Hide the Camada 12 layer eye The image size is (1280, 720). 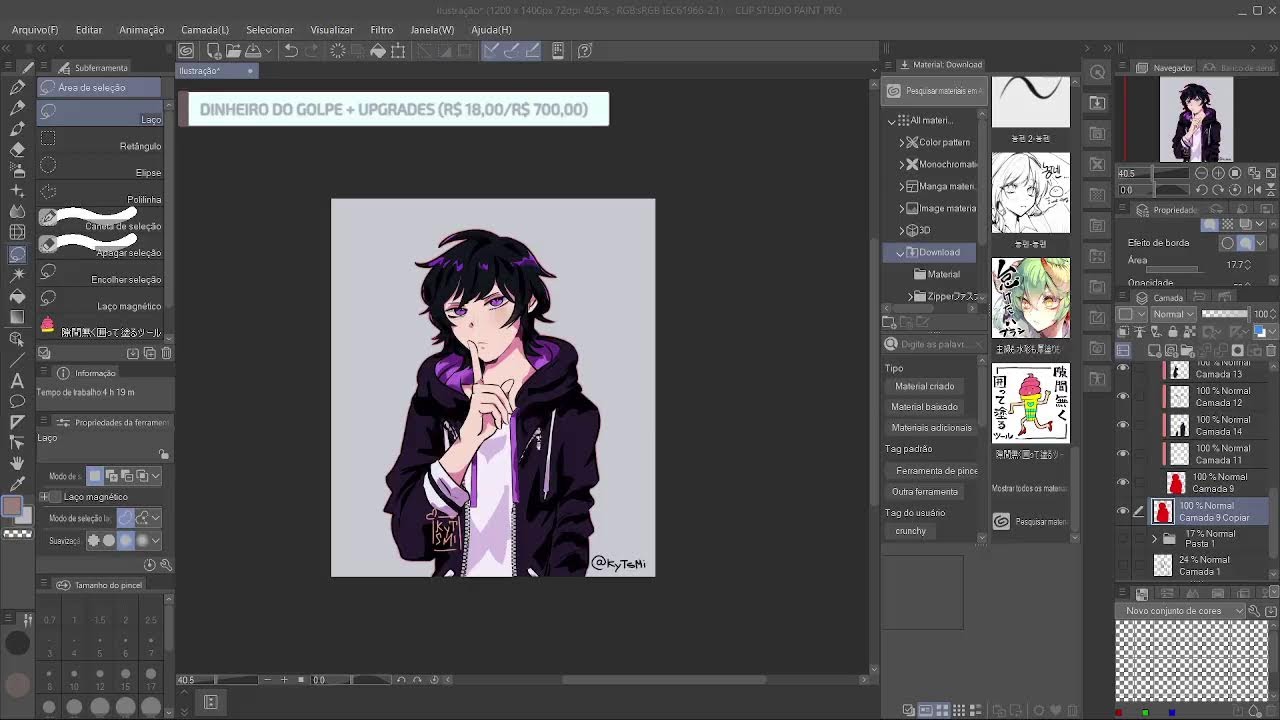tap(1123, 397)
